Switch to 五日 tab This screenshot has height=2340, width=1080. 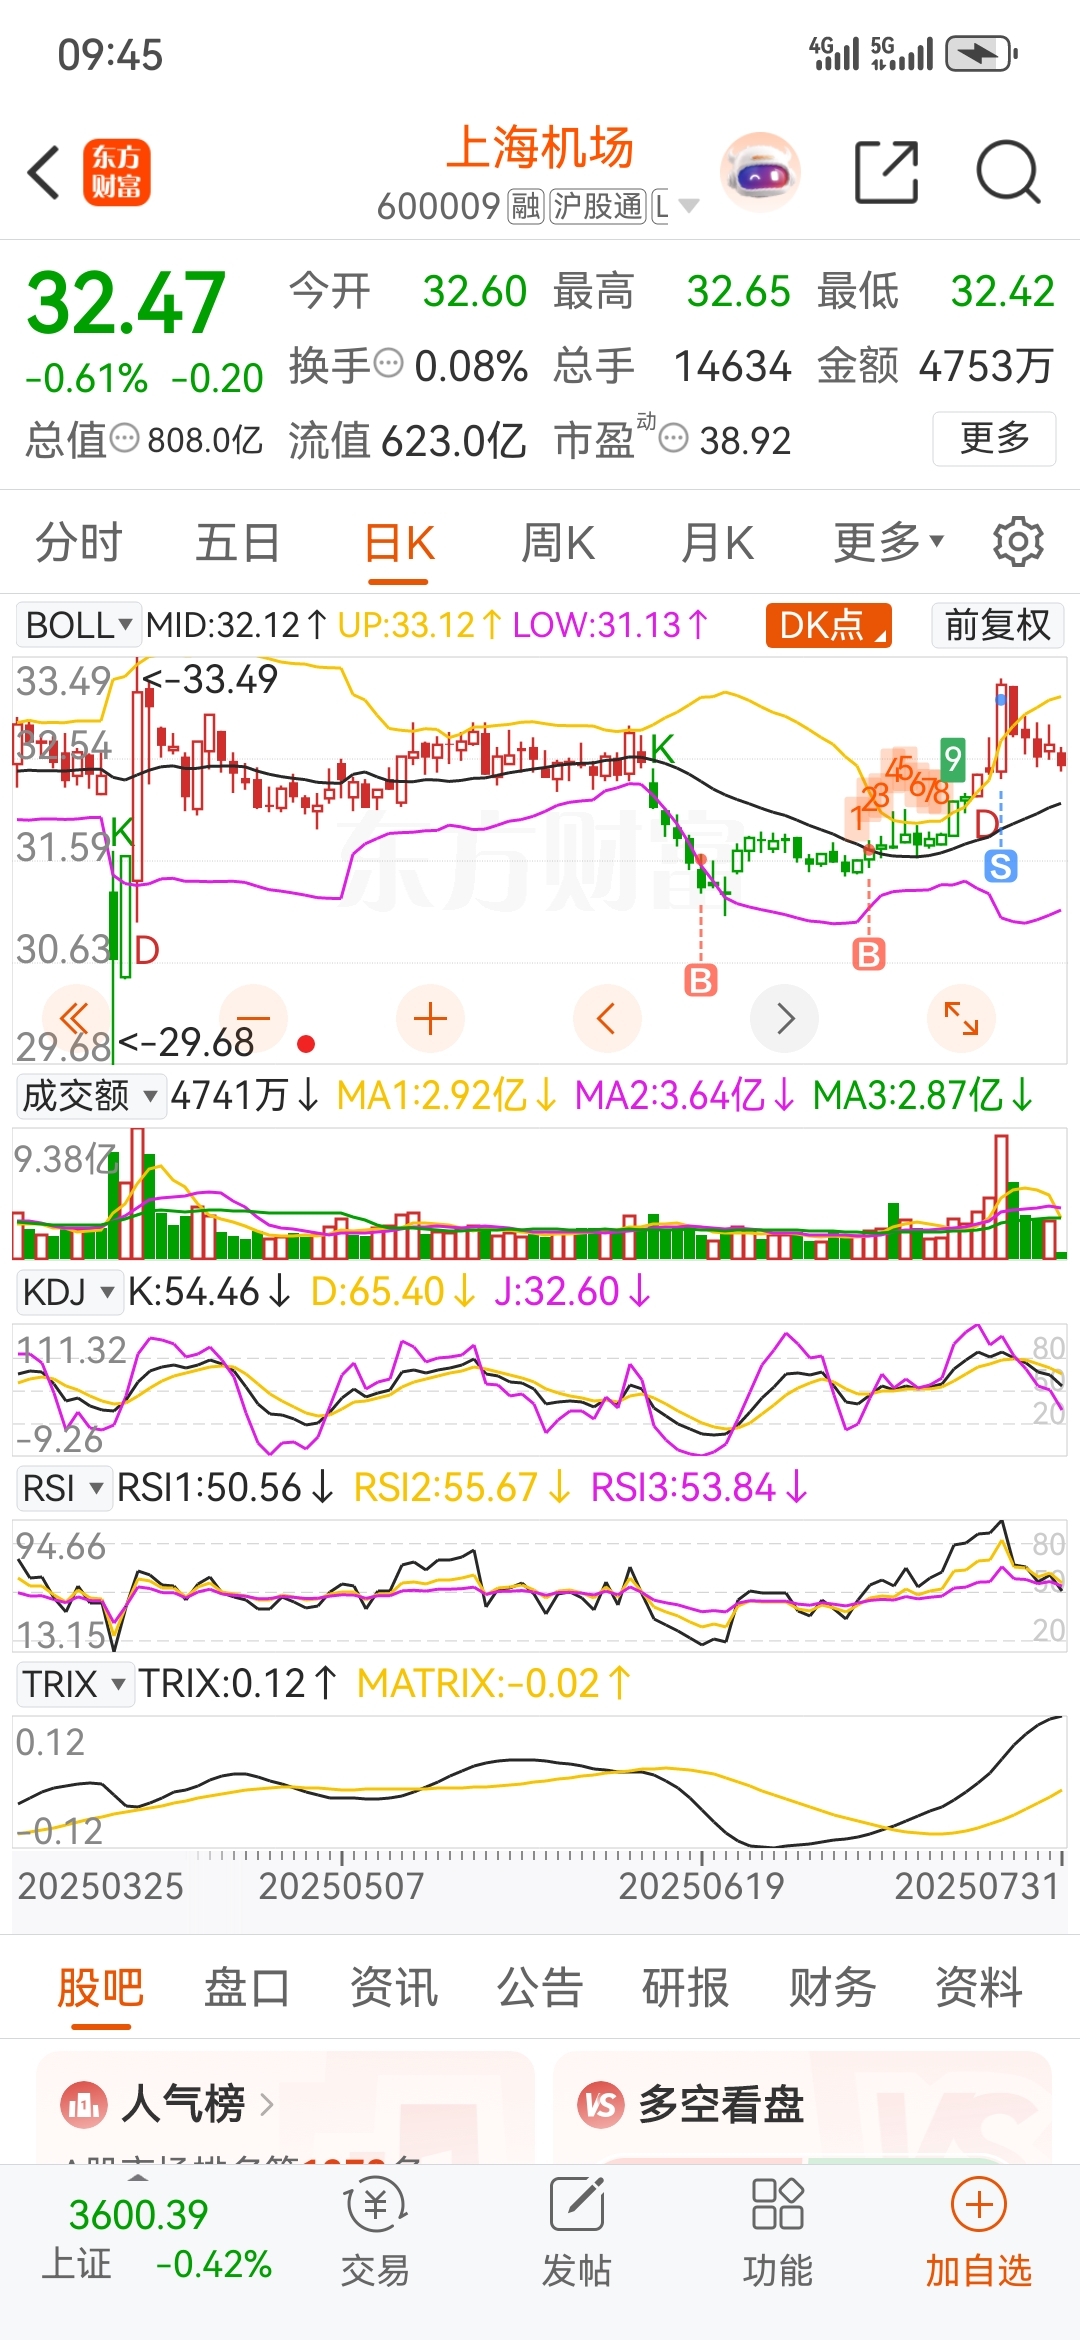(x=238, y=542)
